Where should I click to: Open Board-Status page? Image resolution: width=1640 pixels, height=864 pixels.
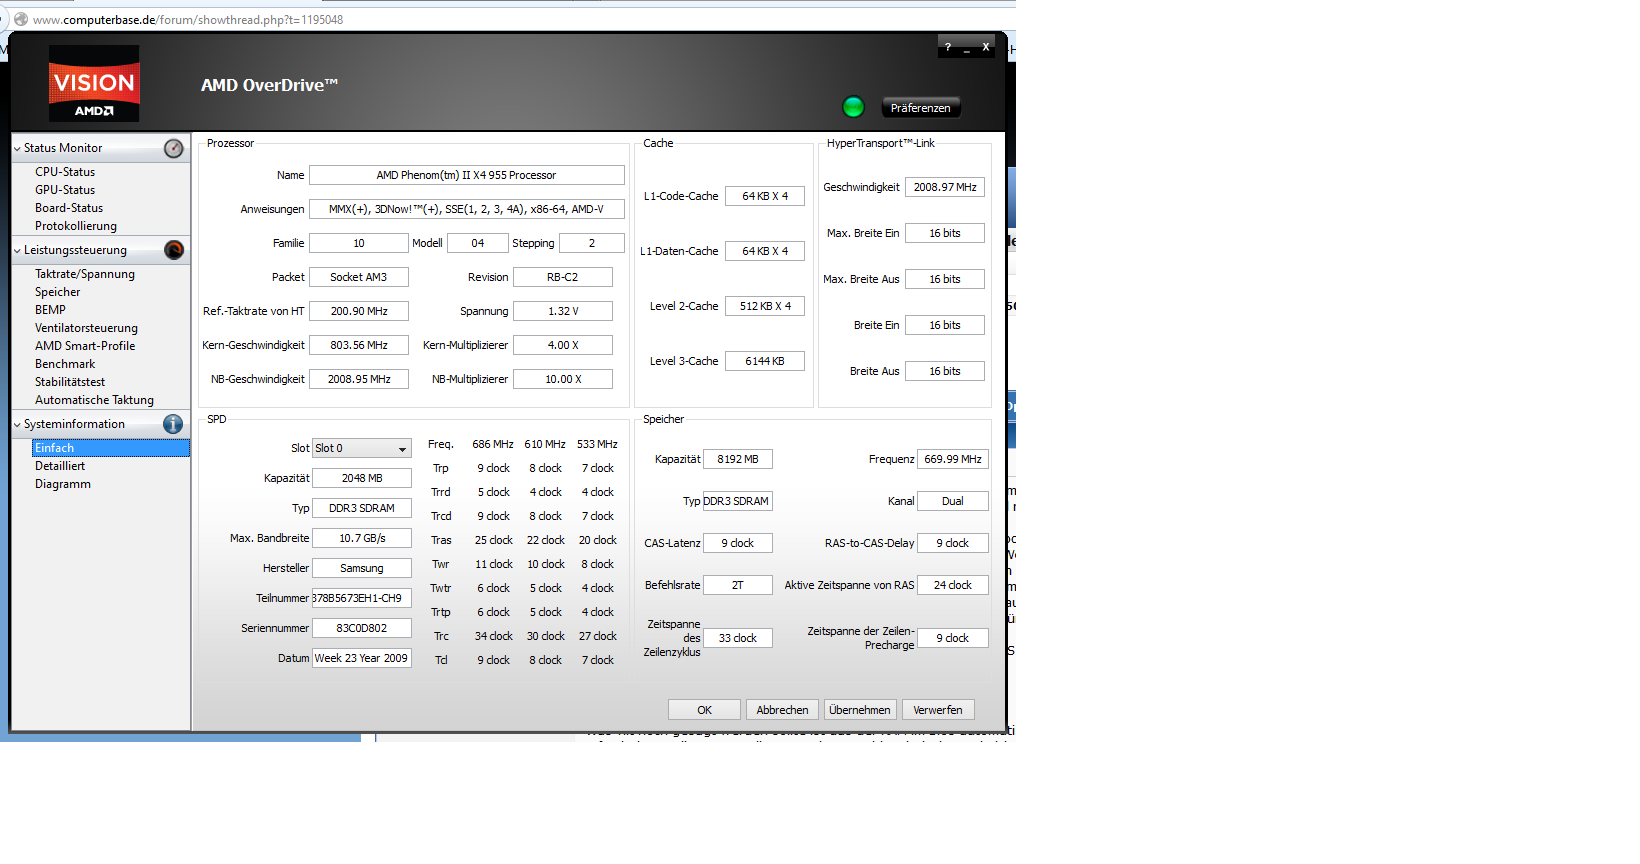[69, 208]
